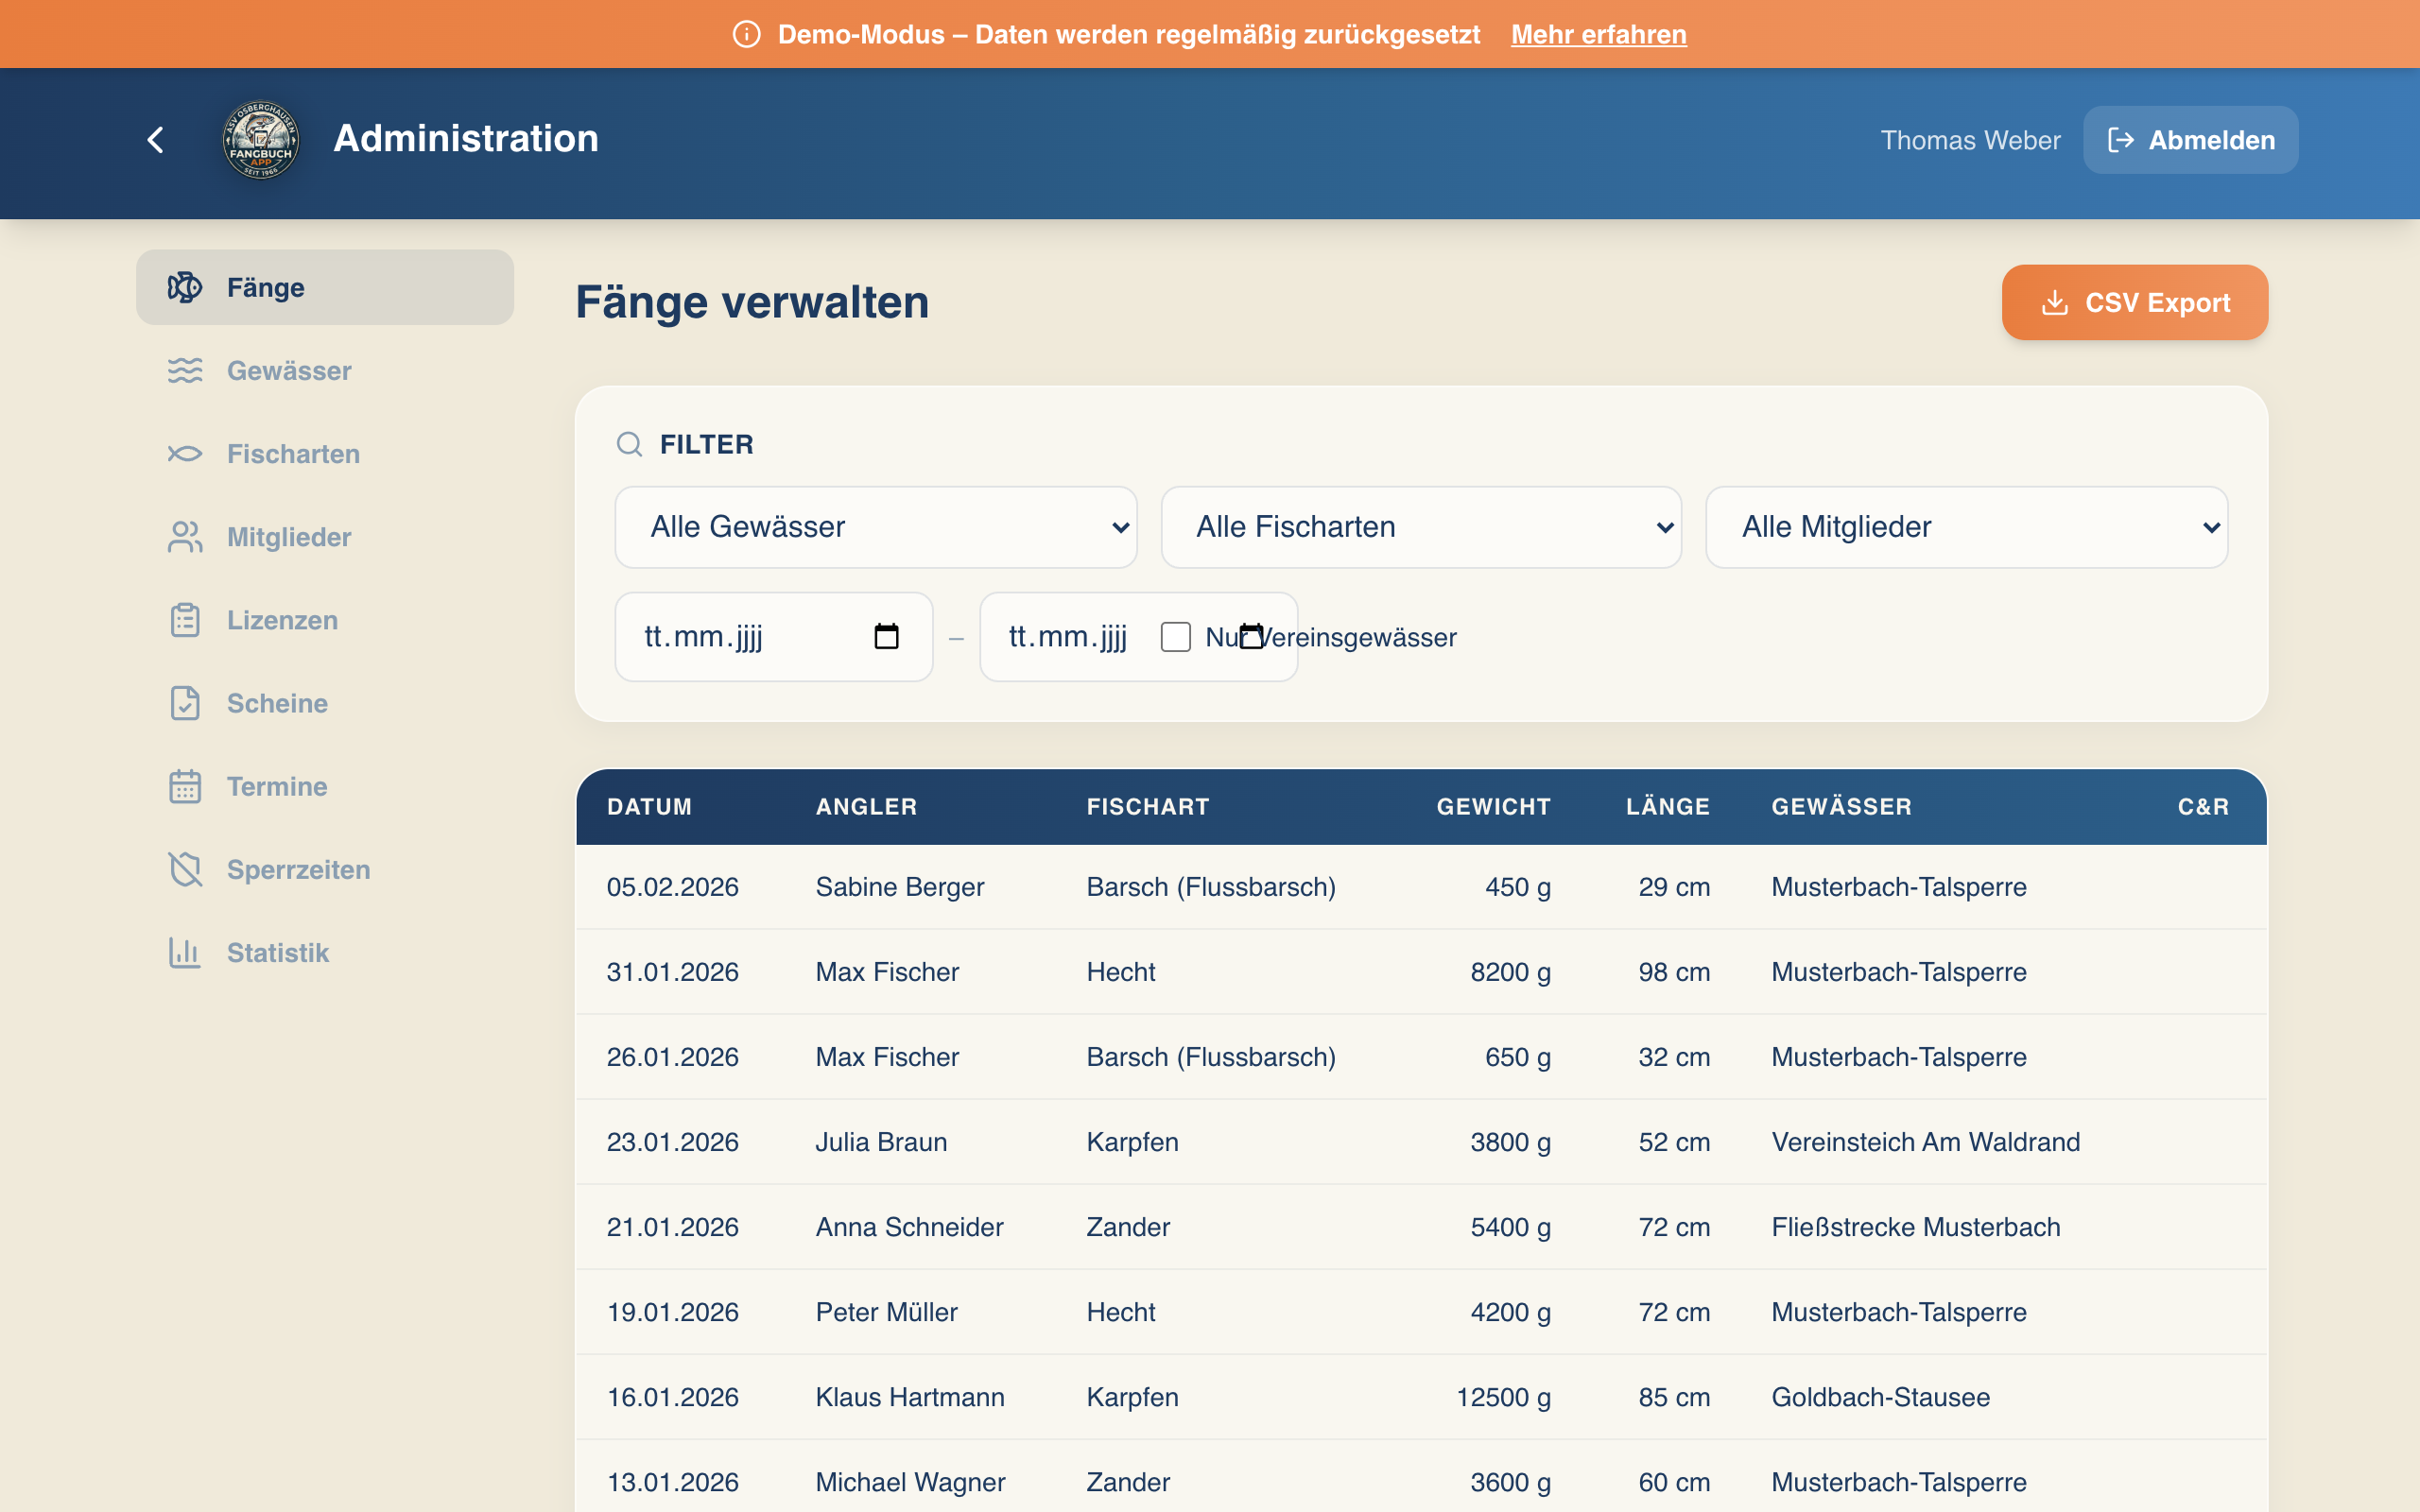Open Statistik via bar chart icon
Viewport: 2420px width, 1512px height.
pyautogui.click(x=185, y=952)
